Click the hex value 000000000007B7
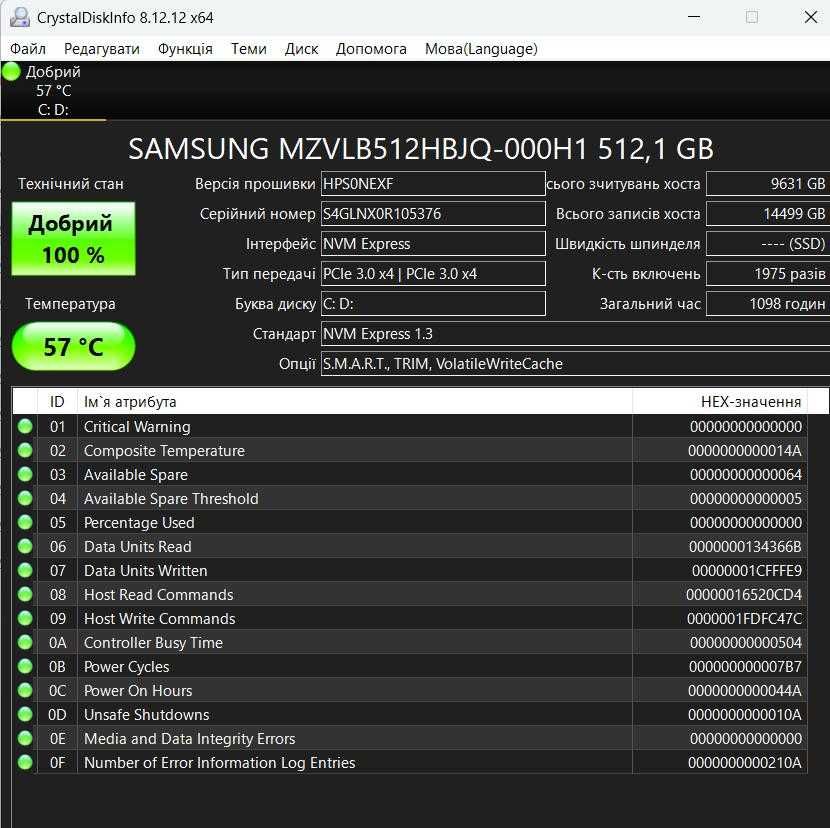 click(x=745, y=667)
